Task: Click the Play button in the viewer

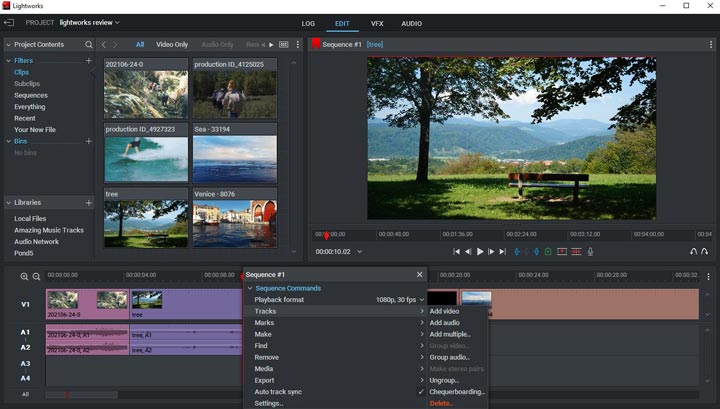Action: tap(480, 252)
